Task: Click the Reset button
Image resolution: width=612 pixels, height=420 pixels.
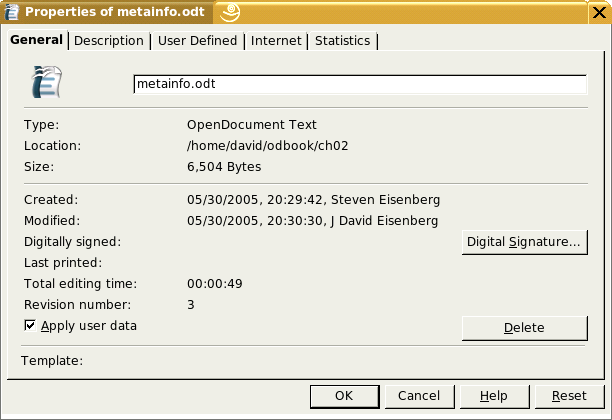Action: 569,396
